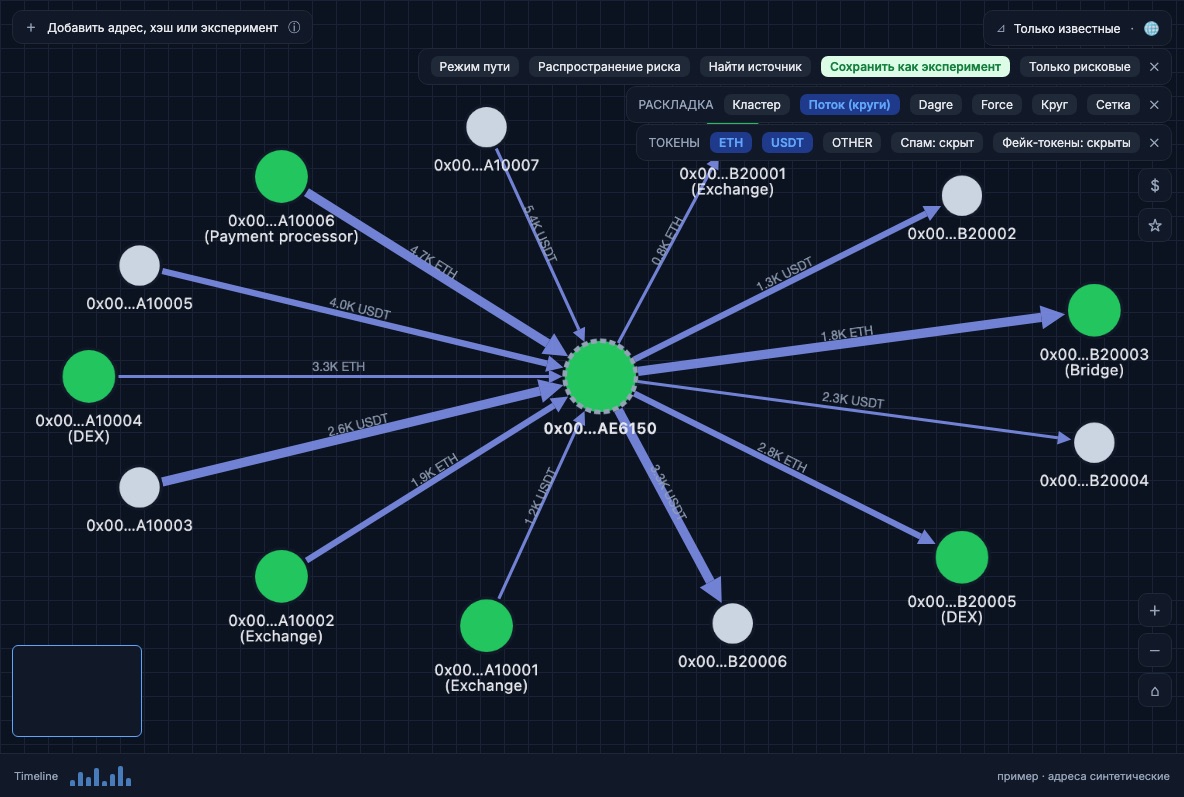Click the star favorites icon button
This screenshot has width=1184, height=797.
pos(1155,225)
